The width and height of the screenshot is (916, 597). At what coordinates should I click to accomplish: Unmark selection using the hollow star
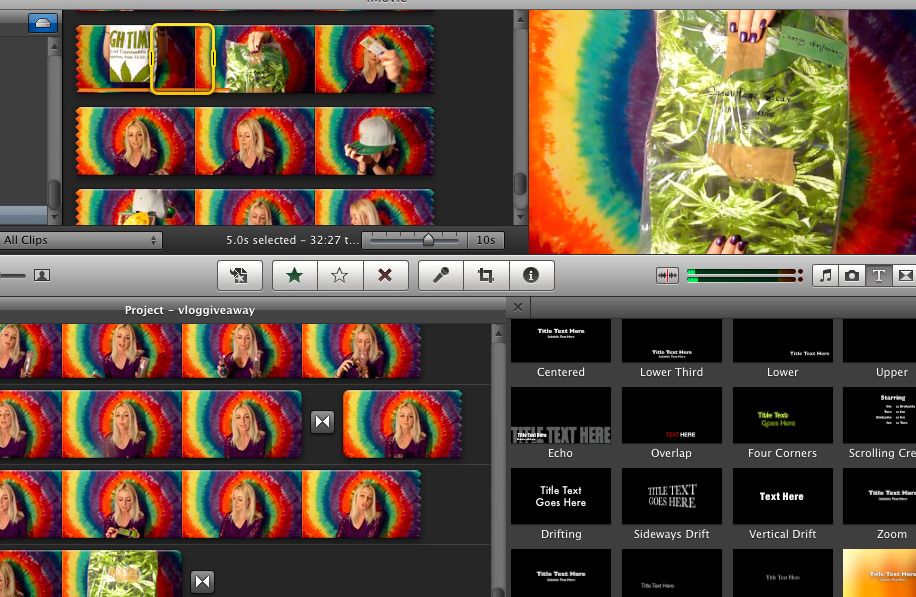click(x=339, y=275)
